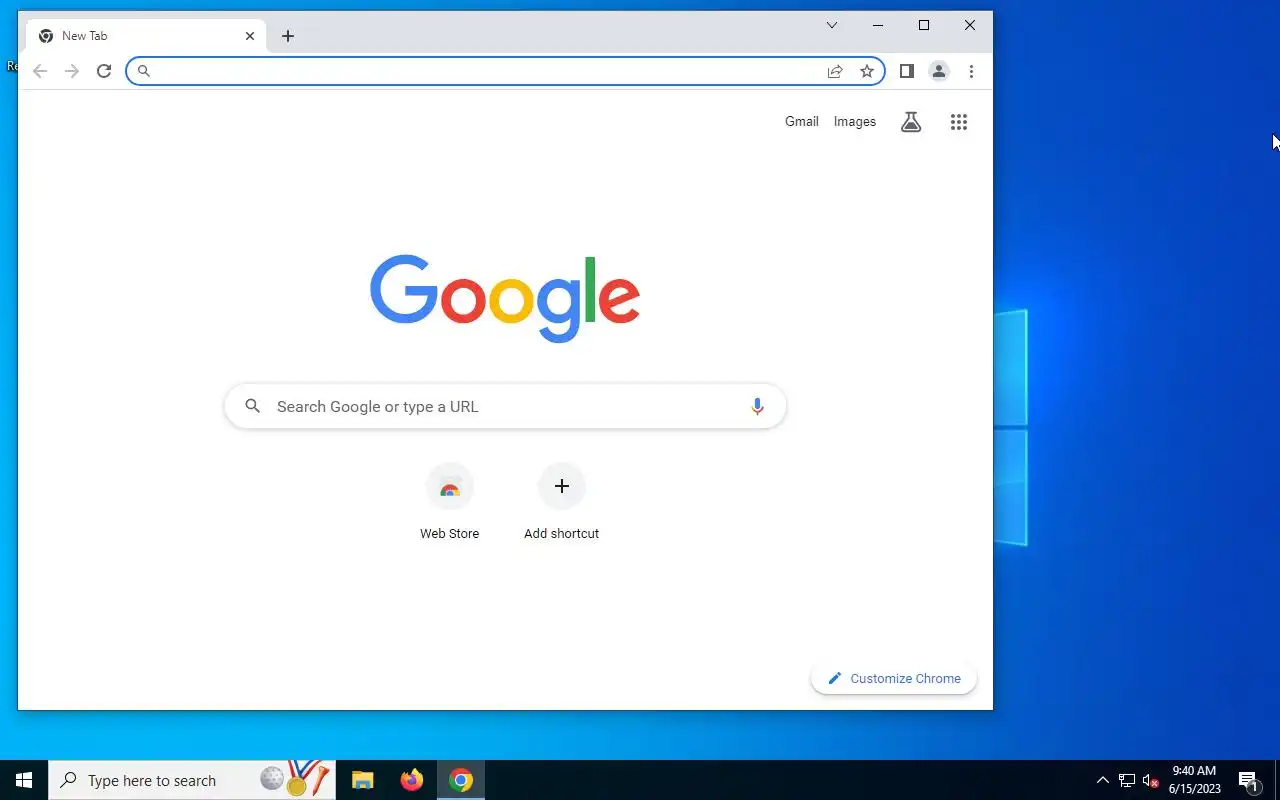
Task: Launch Firefox from the taskbar
Action: (412, 780)
